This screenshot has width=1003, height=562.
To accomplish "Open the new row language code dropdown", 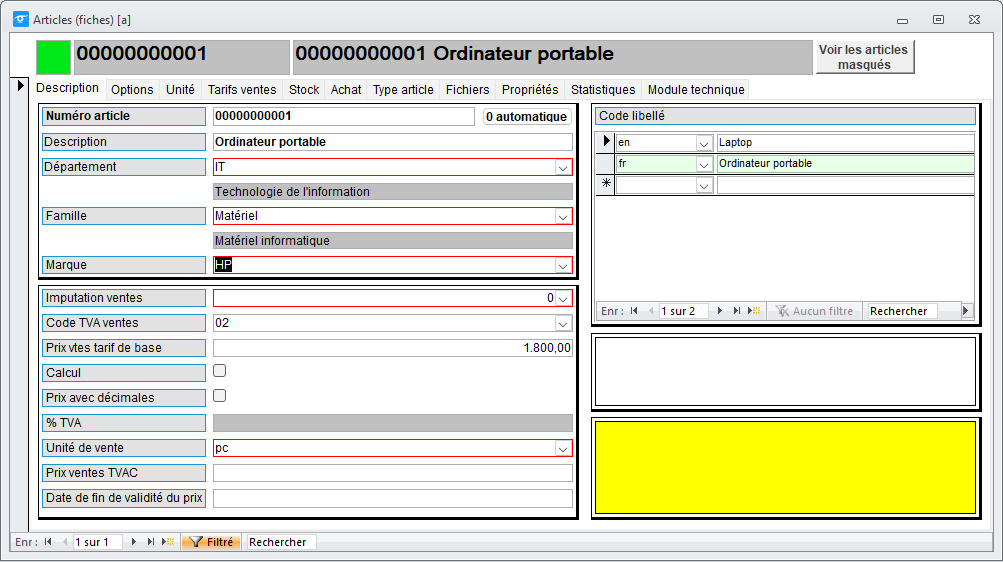I will point(704,185).
